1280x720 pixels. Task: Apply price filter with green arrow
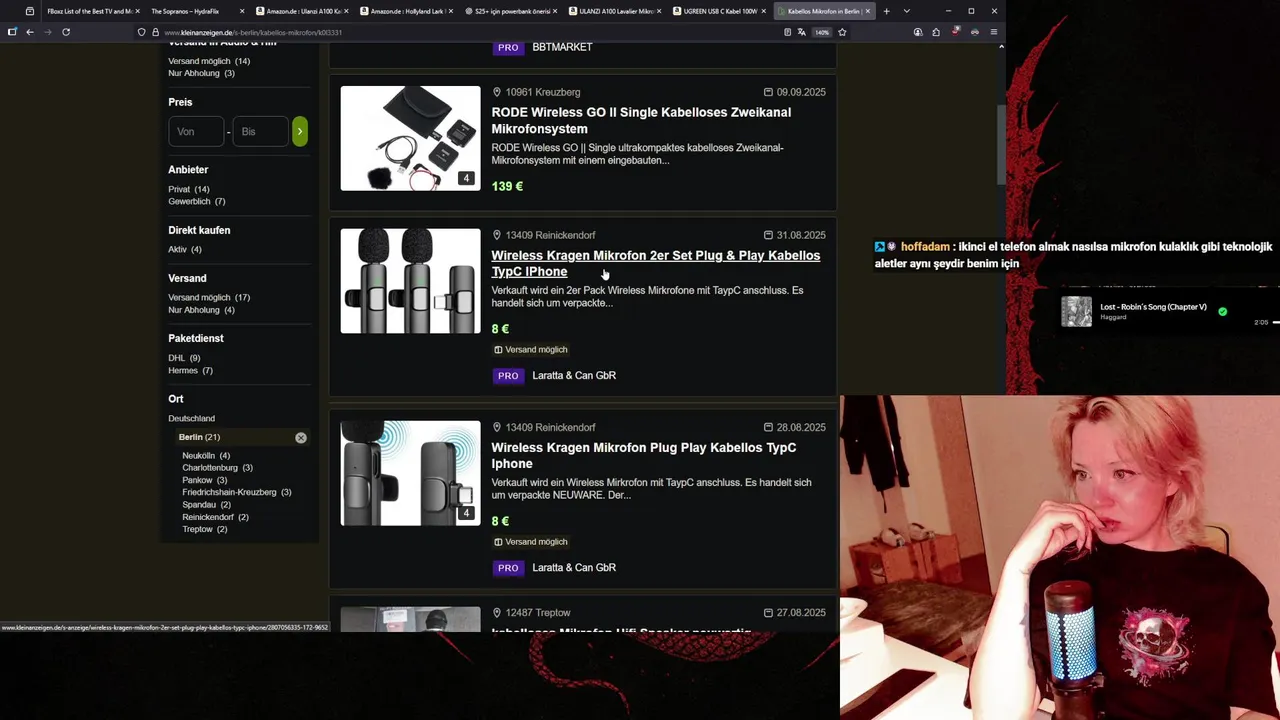coord(300,131)
